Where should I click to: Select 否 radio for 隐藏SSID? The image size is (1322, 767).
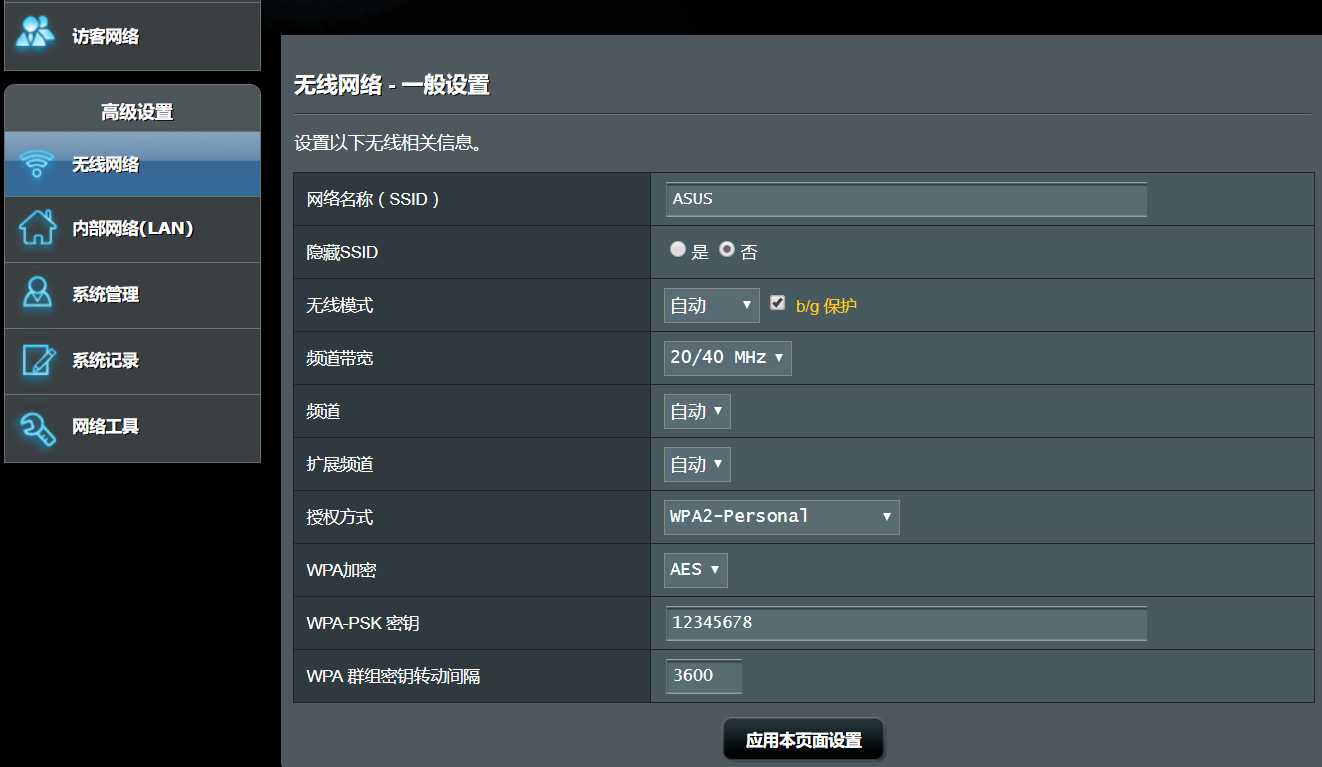pyautogui.click(x=727, y=250)
